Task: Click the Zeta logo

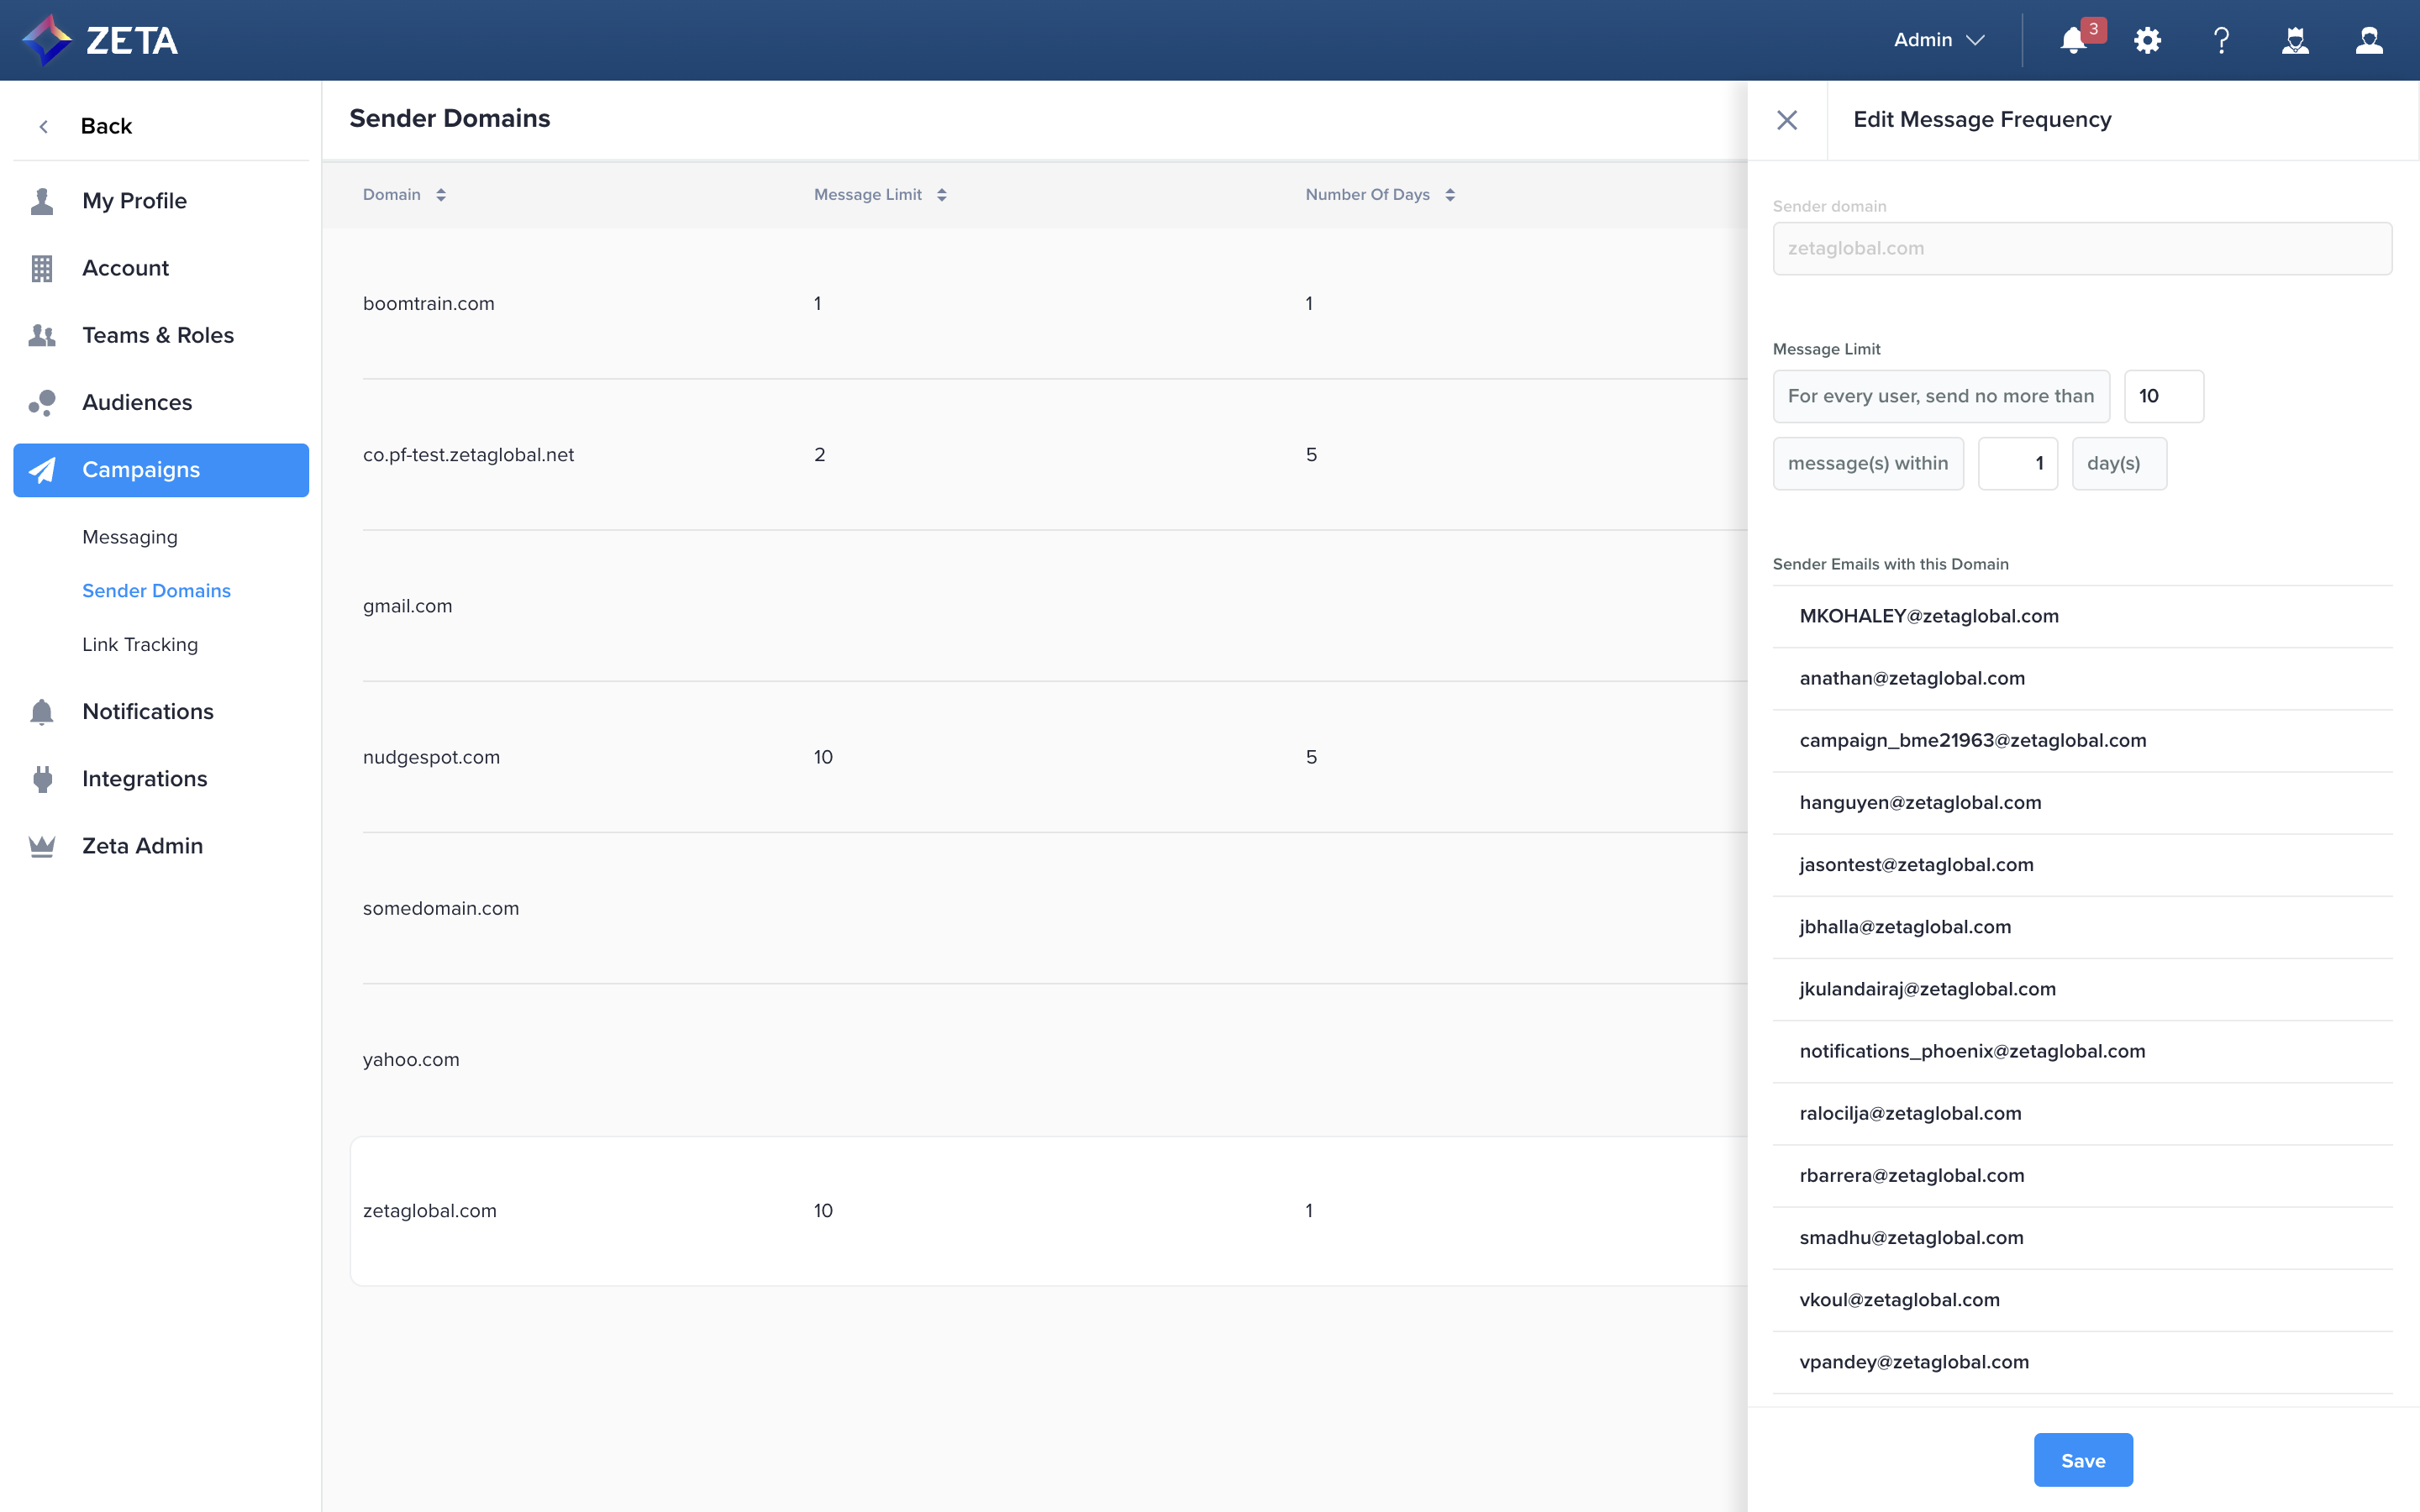Action: coord(100,40)
